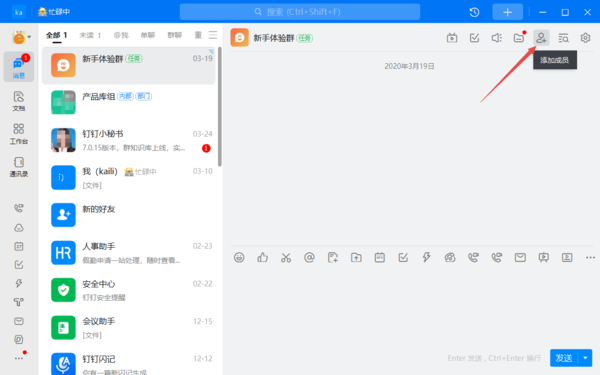Open the Workbench (工作台) sidebar section
Viewport: 600px width, 375px height.
pos(19,134)
